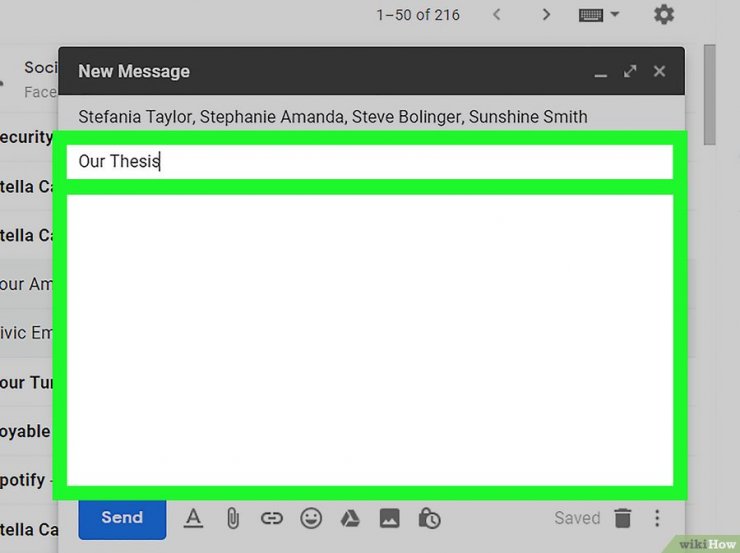Screen dimensions: 740x553
Task: Open input tools keyboard dropdown
Action: pos(599,15)
